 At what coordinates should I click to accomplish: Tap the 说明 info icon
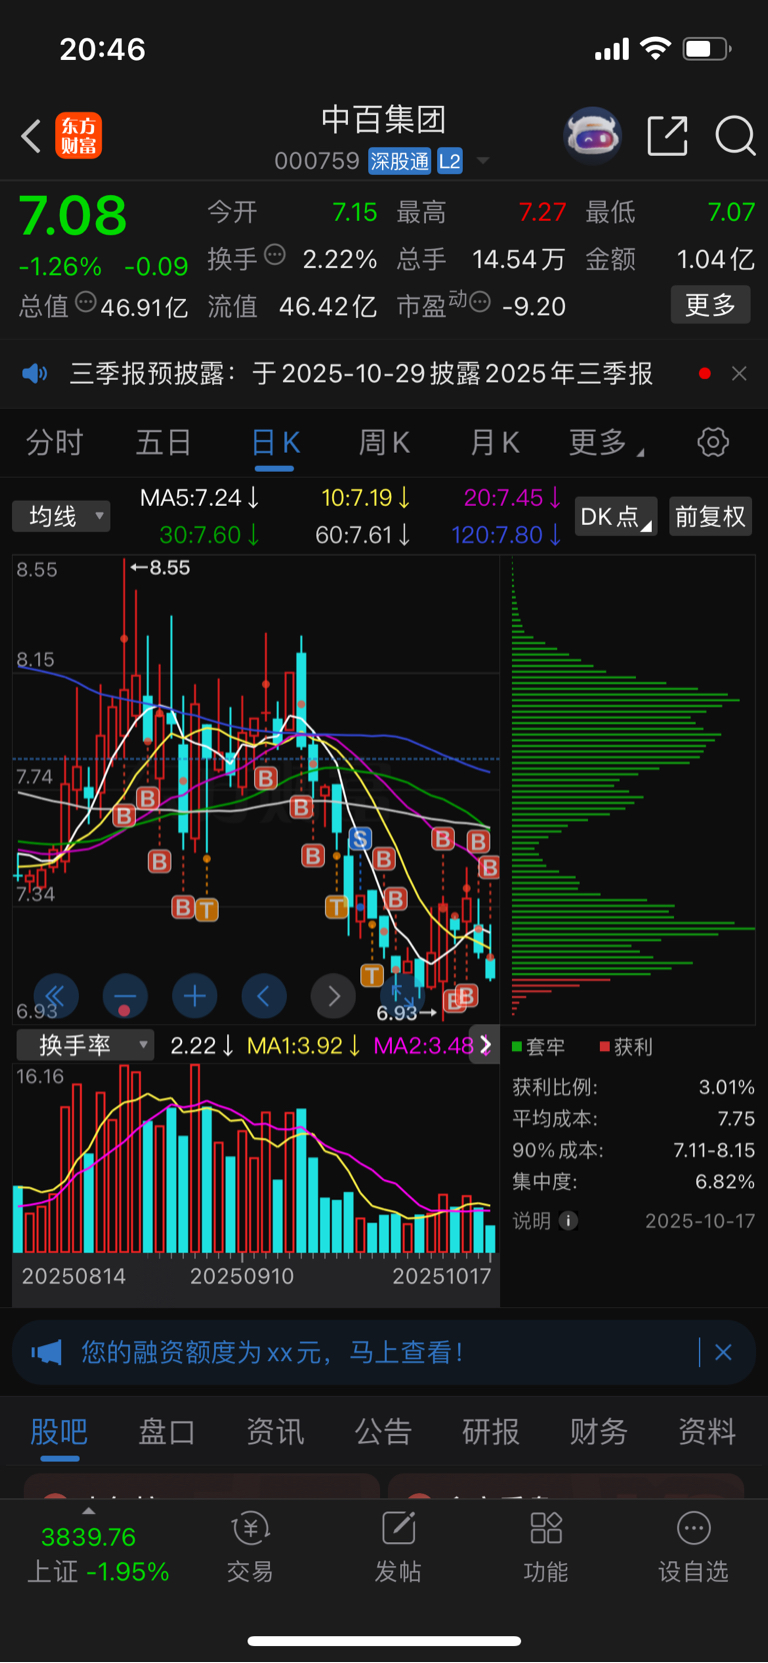point(568,1221)
